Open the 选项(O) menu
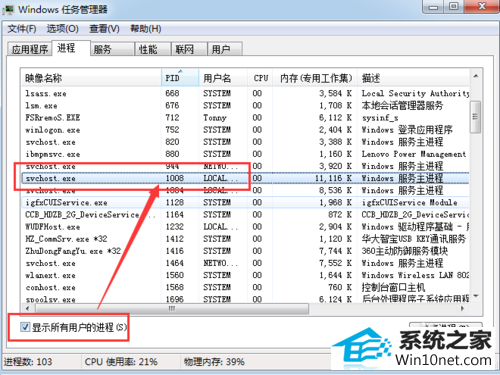The width and height of the screenshot is (500, 375). [x=62, y=29]
